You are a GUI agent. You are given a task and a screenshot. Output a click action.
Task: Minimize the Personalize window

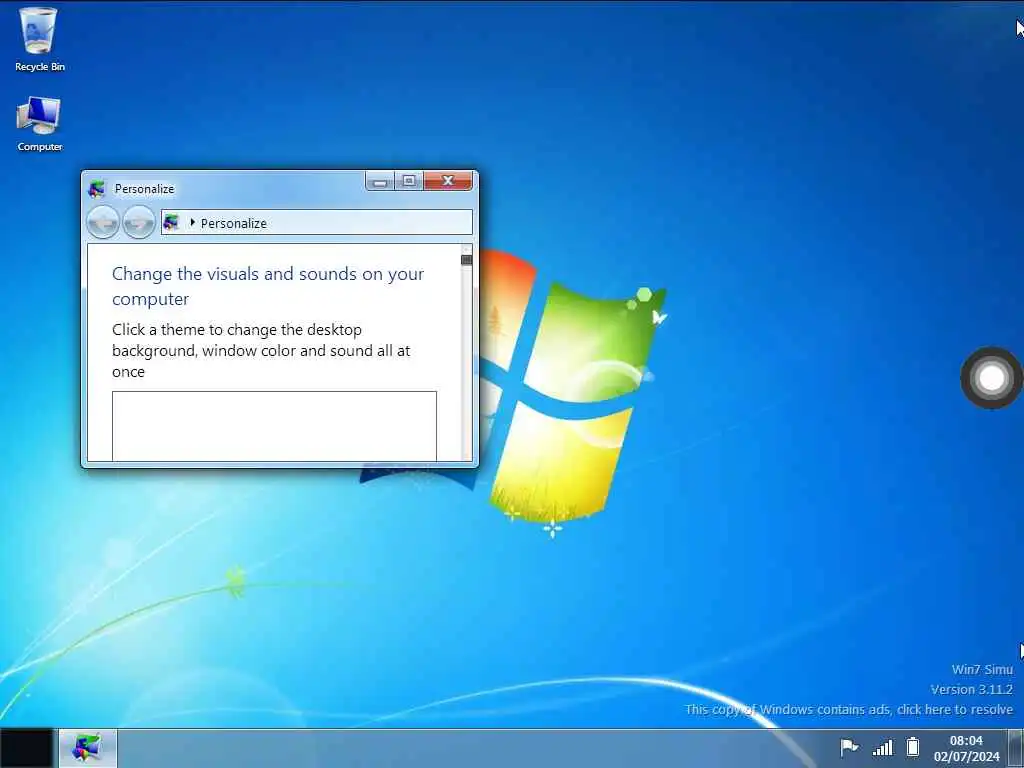[x=380, y=181]
